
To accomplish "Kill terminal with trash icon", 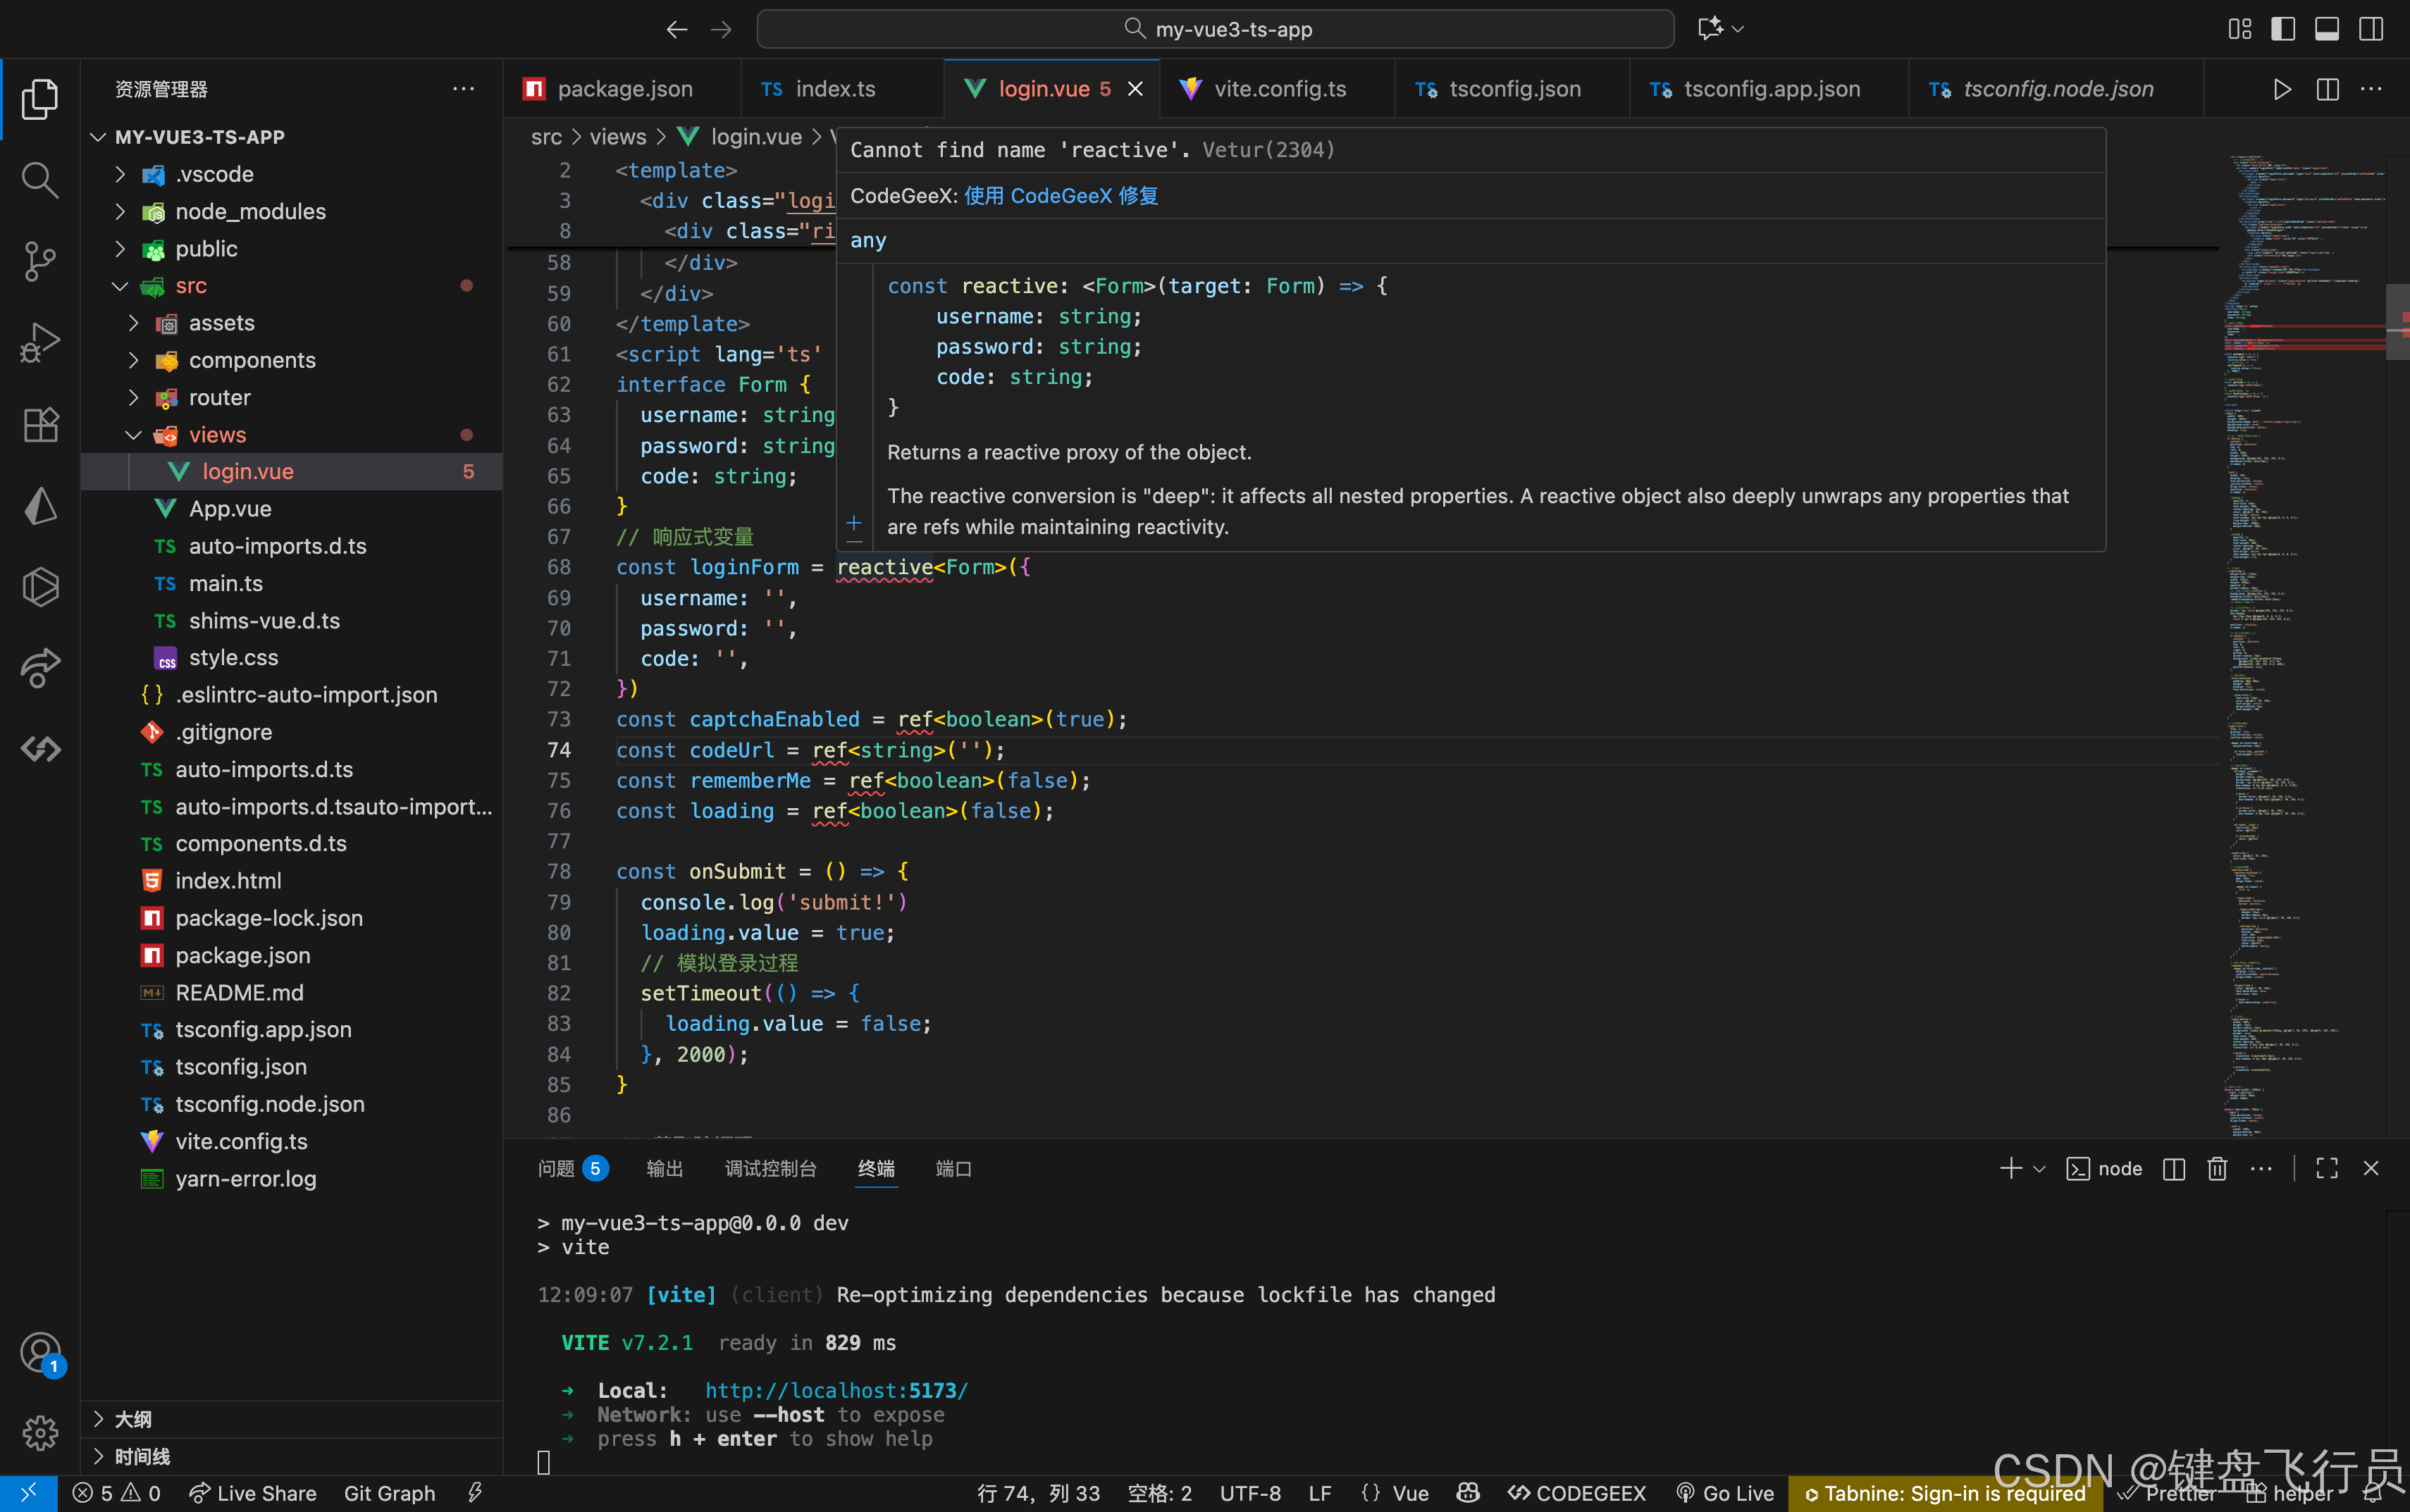I will coord(2217,1168).
